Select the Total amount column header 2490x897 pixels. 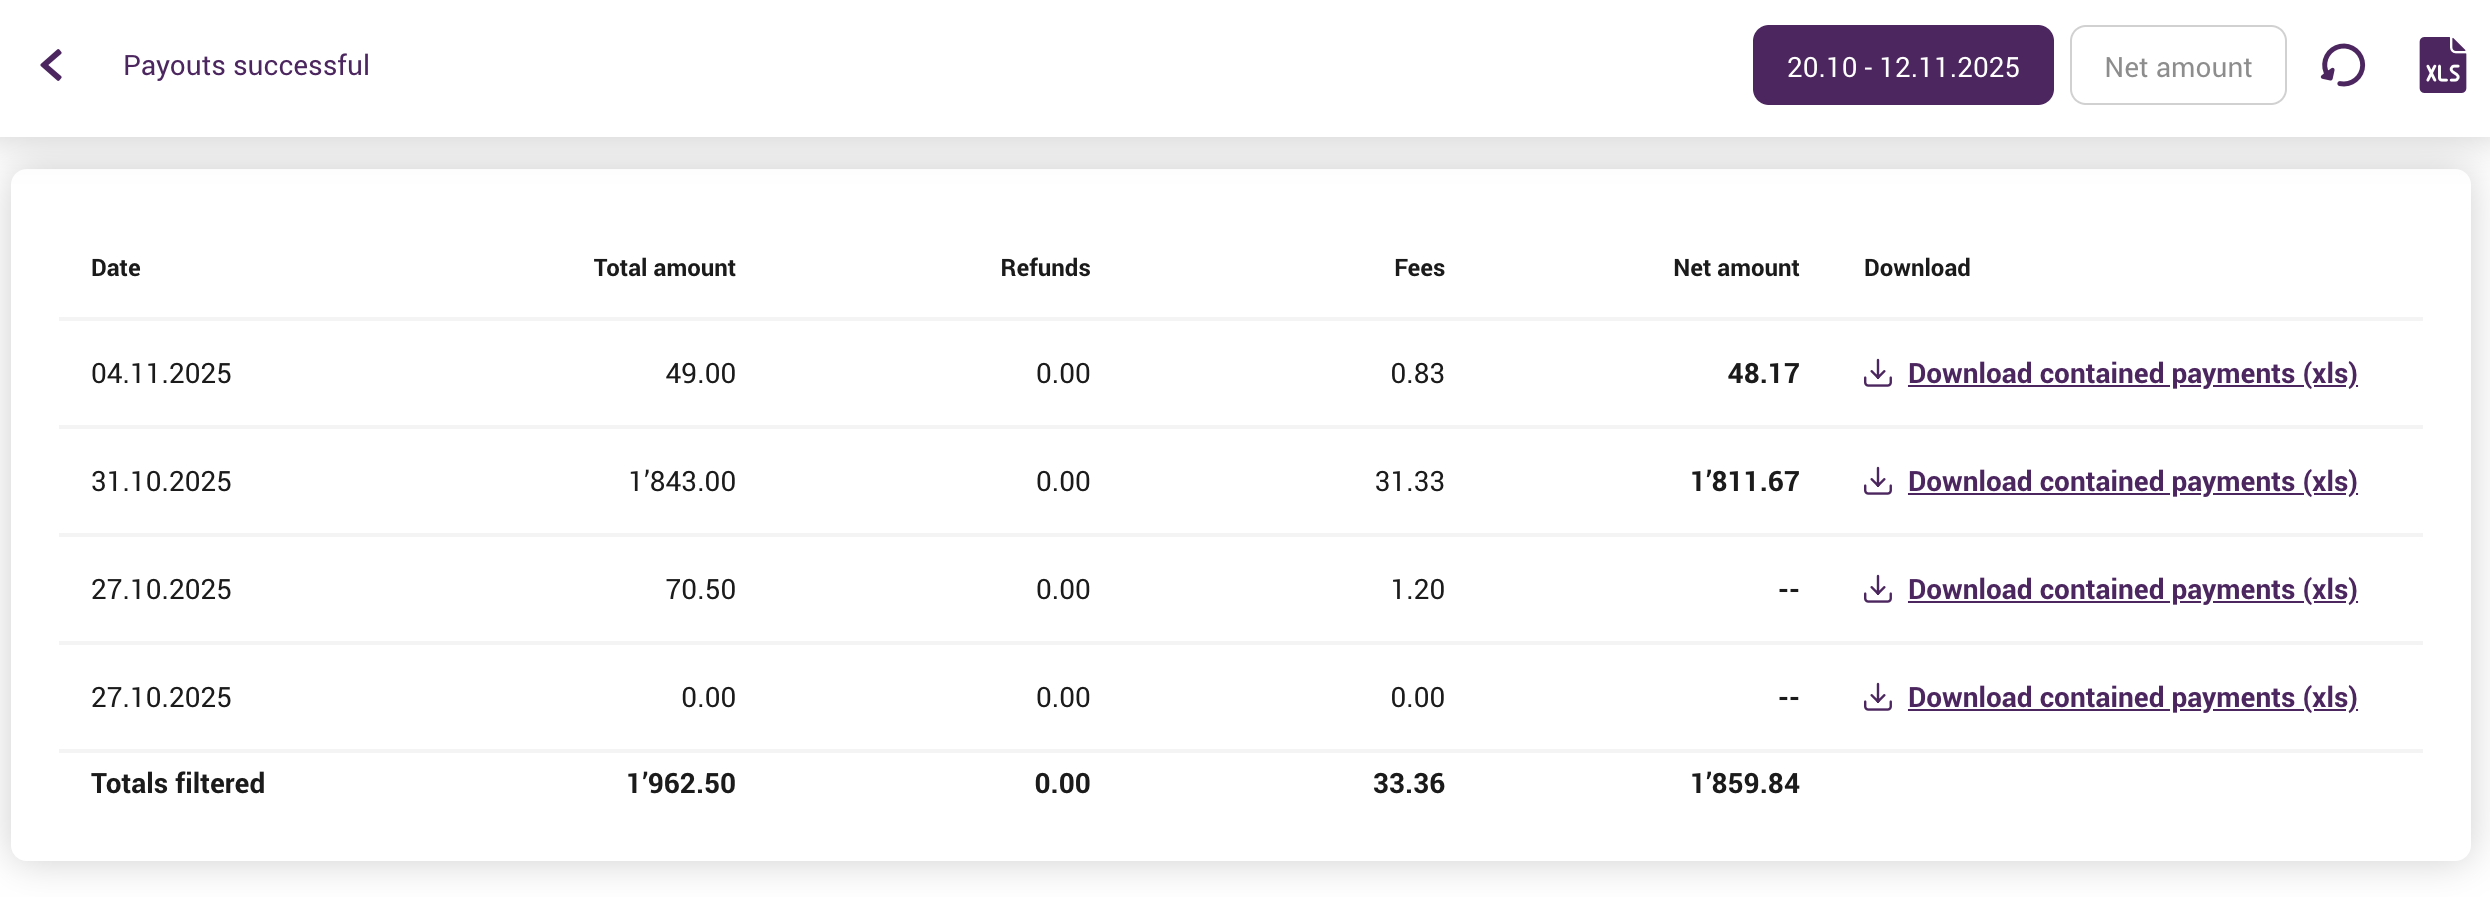tap(663, 267)
